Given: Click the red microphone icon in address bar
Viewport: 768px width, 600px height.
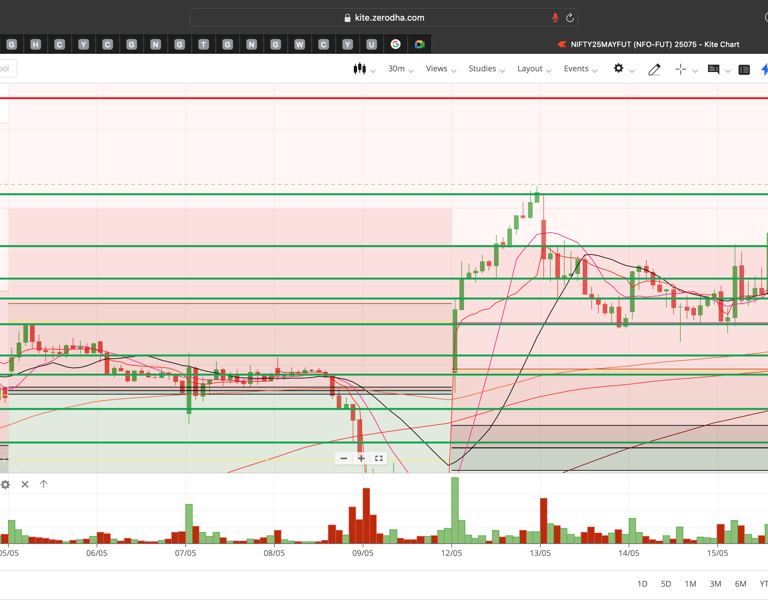Looking at the screenshot, I should pos(555,18).
